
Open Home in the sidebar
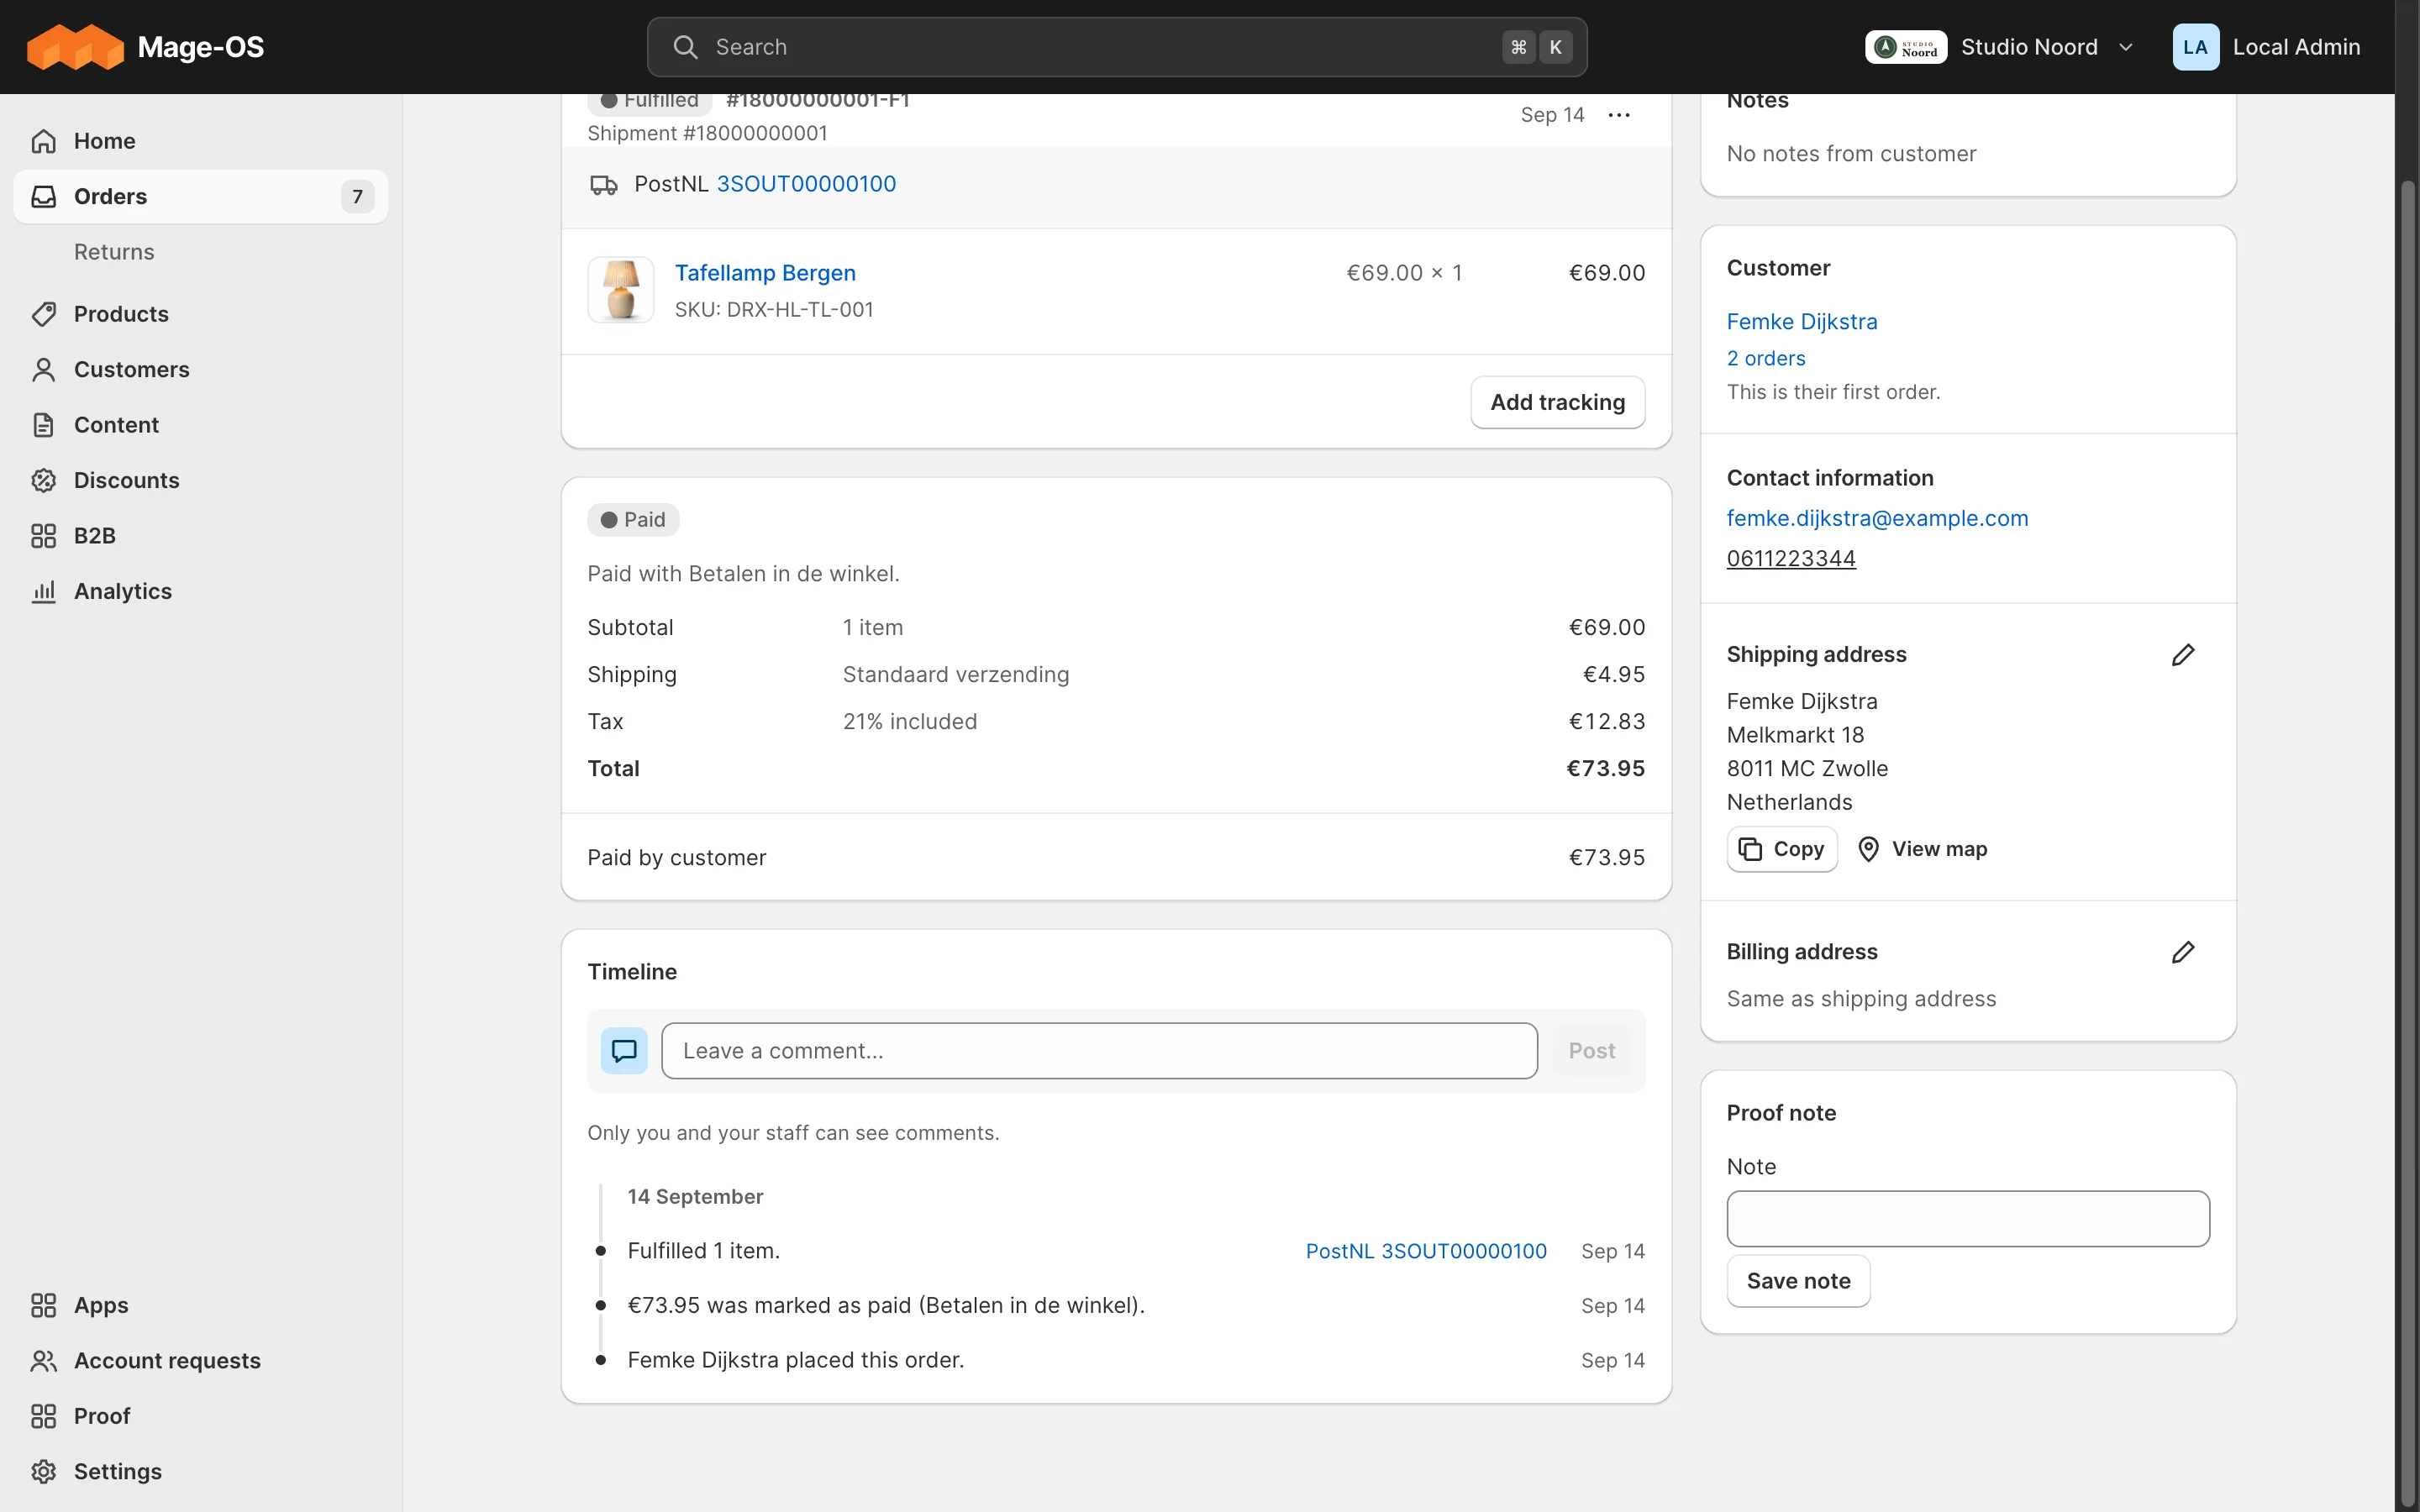pyautogui.click(x=200, y=141)
